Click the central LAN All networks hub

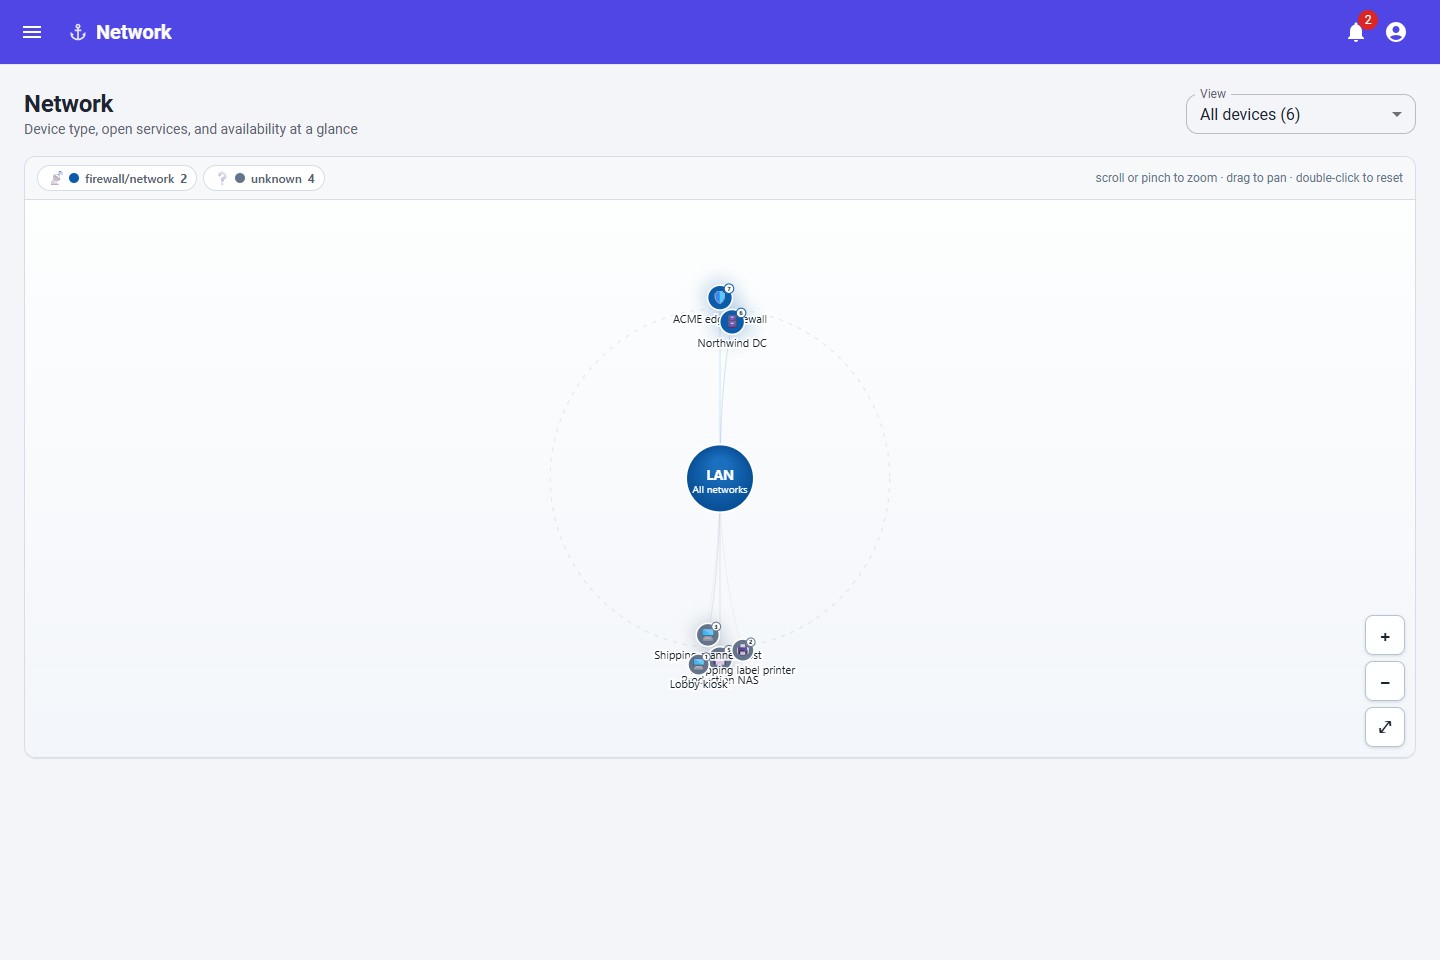720,478
